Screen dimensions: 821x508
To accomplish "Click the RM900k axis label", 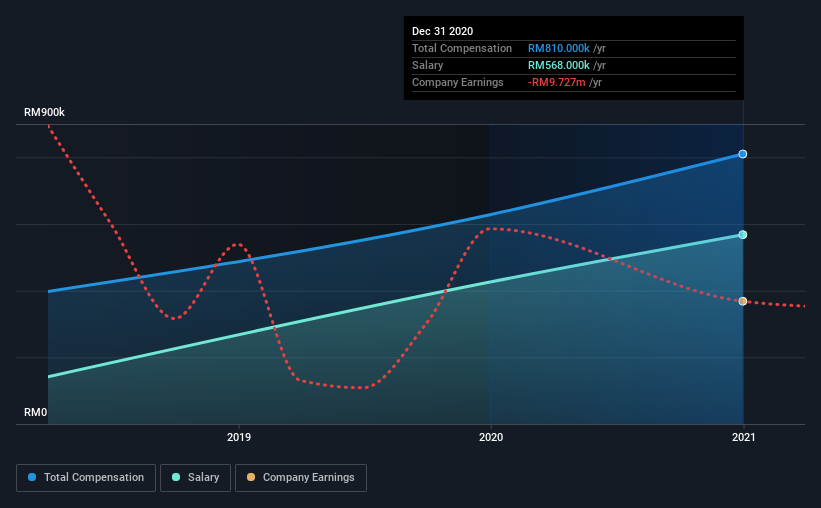I will 45,112.
